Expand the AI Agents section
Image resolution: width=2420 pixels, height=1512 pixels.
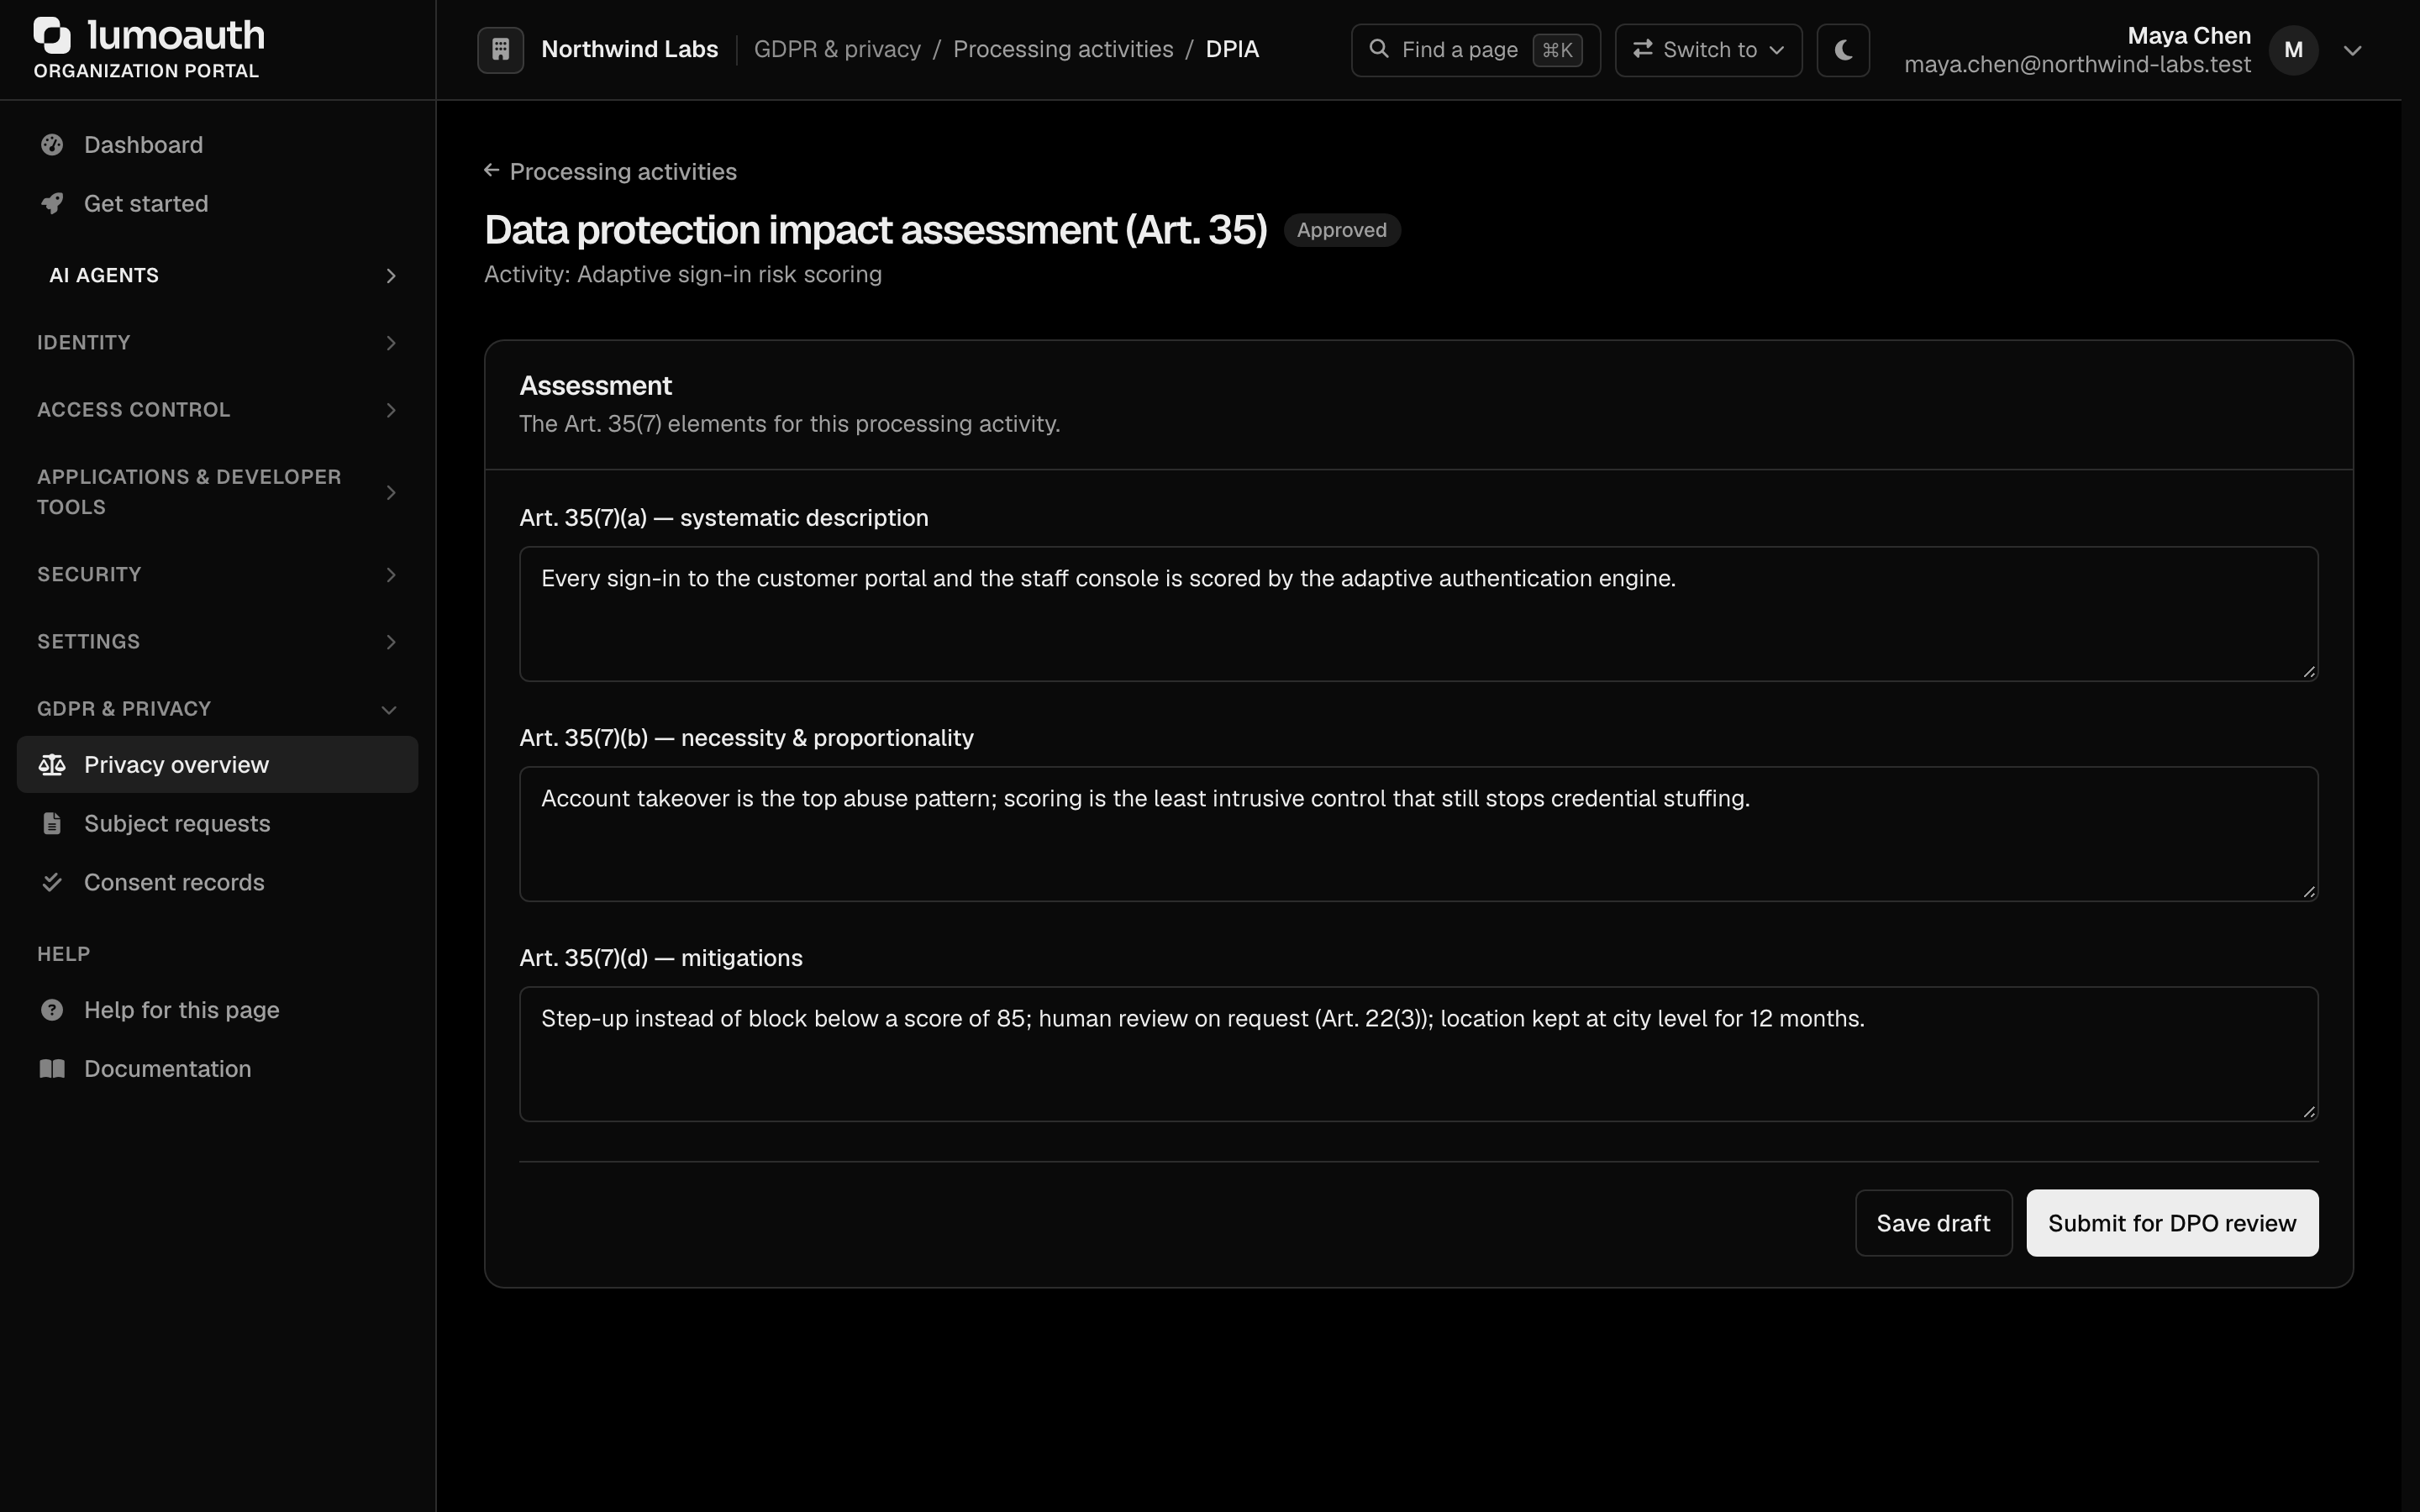click(x=217, y=275)
